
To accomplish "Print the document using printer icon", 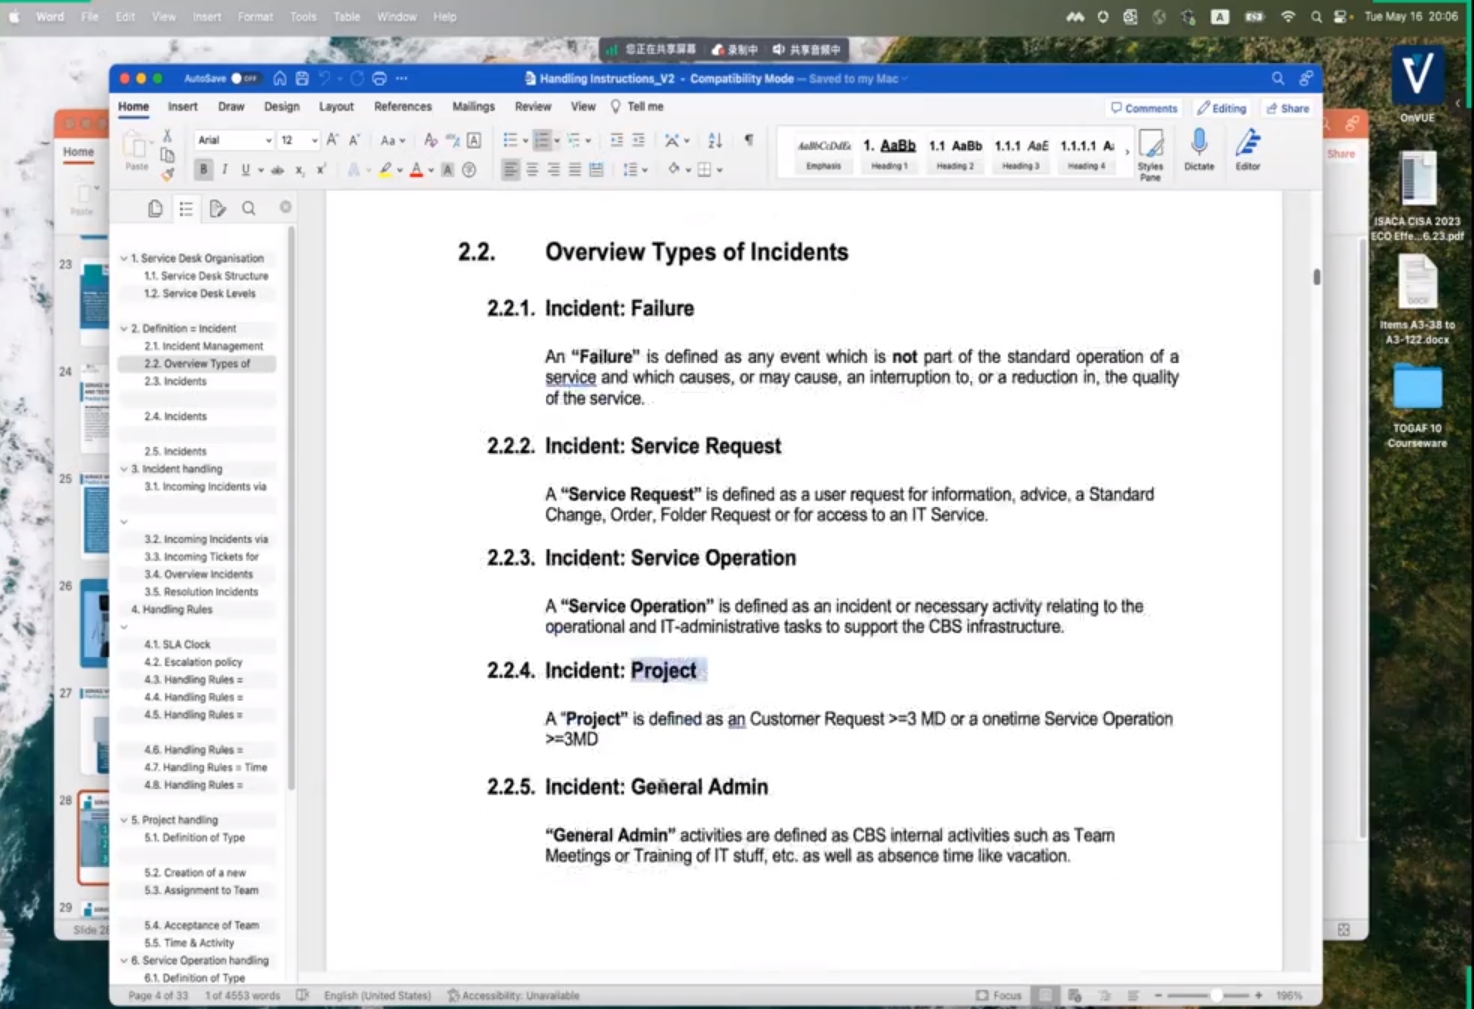I will pyautogui.click(x=379, y=78).
